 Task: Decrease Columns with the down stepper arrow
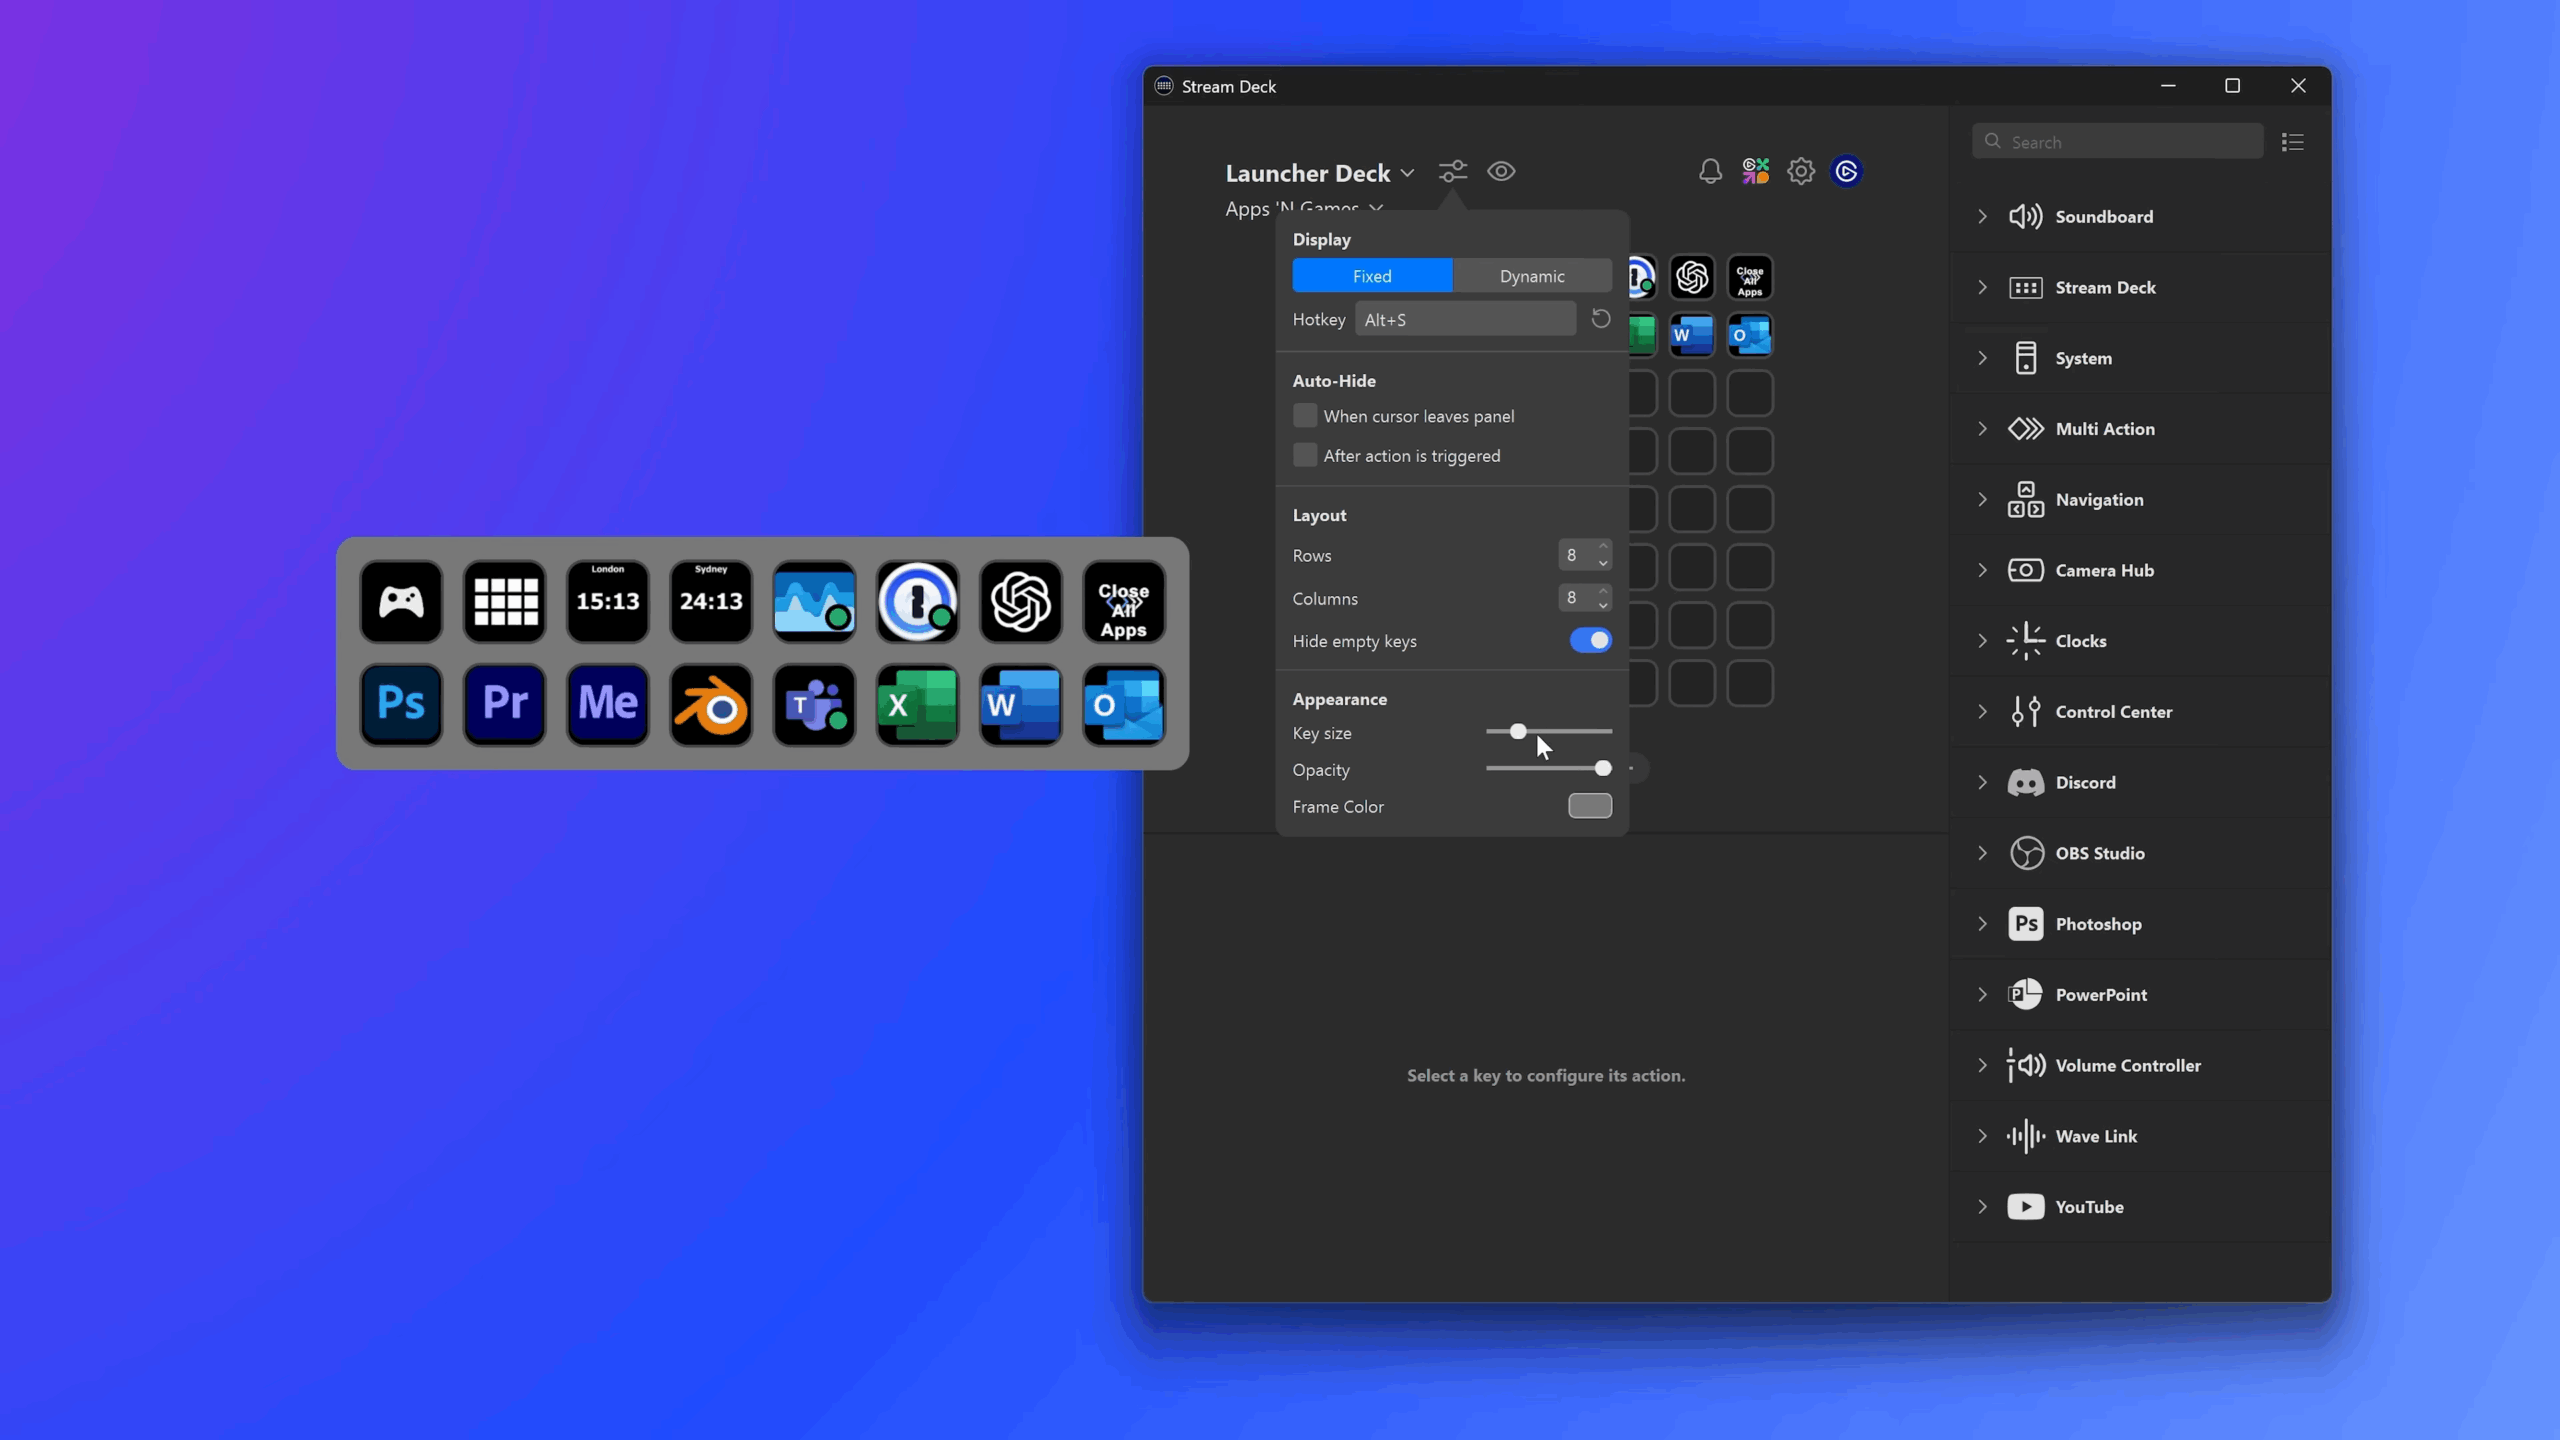click(1603, 605)
